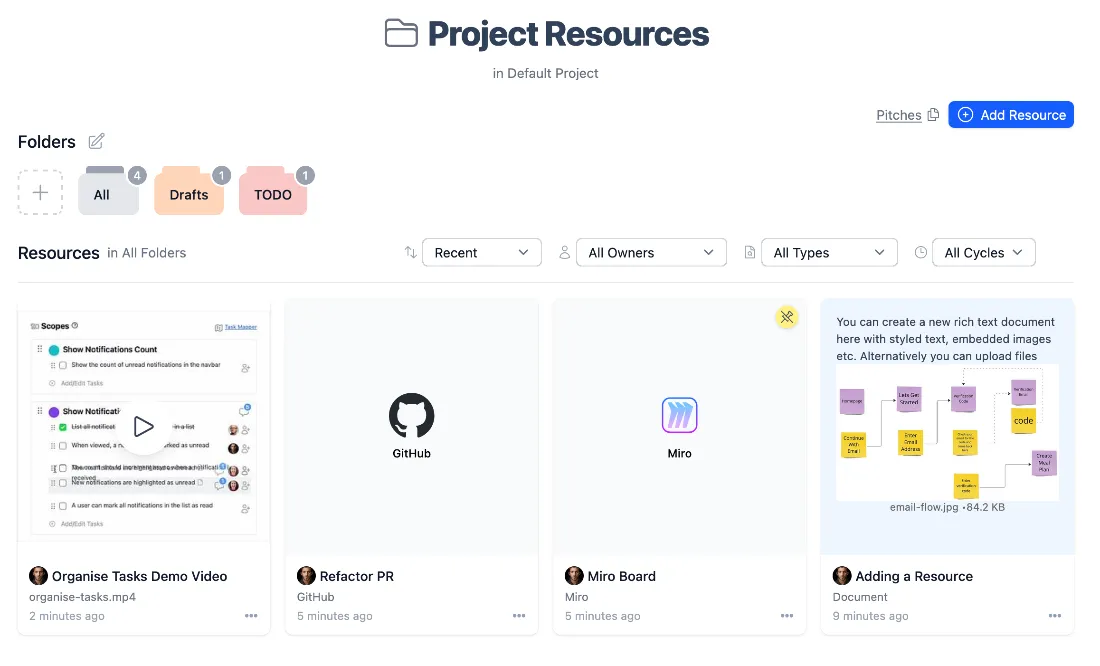The height and width of the screenshot is (666, 1100).
Task: Select the All folder
Action: pyautogui.click(x=108, y=192)
